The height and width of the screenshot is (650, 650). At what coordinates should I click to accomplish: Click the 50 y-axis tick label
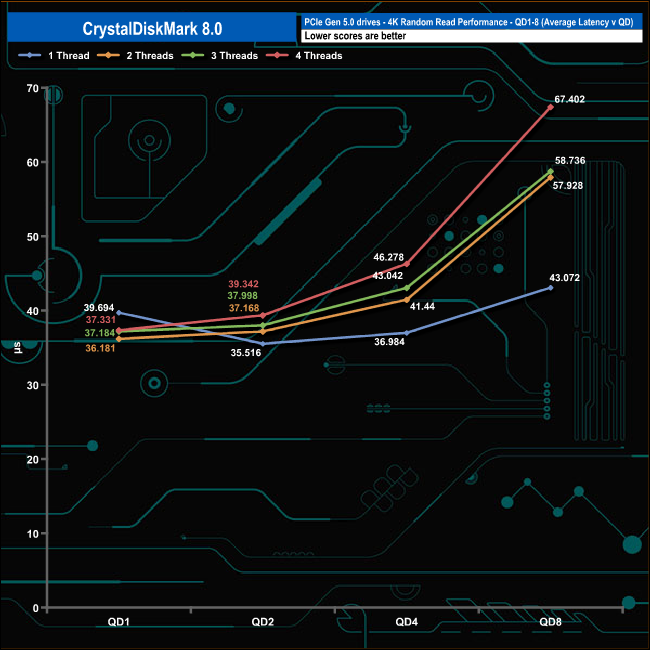32,237
